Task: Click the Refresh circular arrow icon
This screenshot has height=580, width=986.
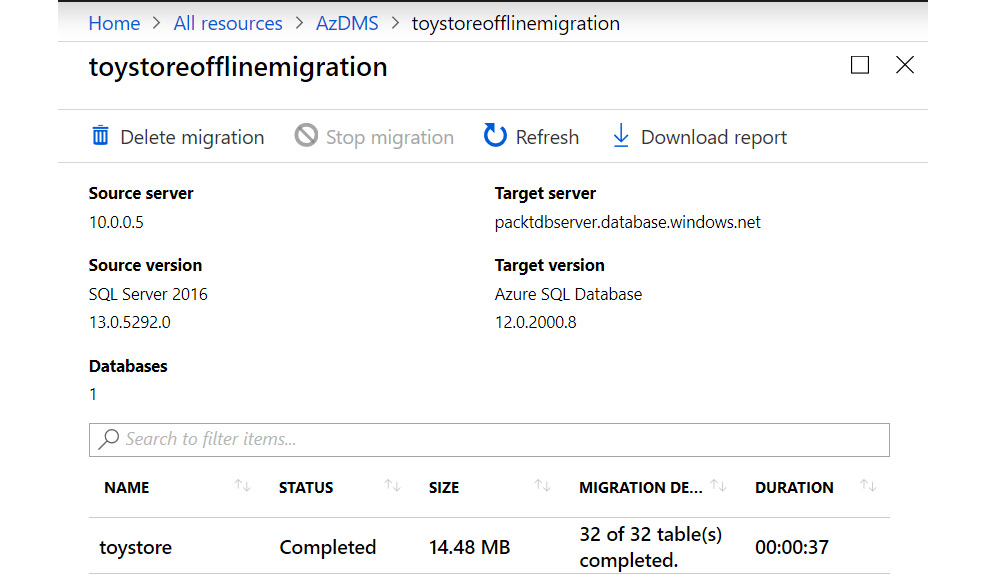Action: [x=495, y=136]
